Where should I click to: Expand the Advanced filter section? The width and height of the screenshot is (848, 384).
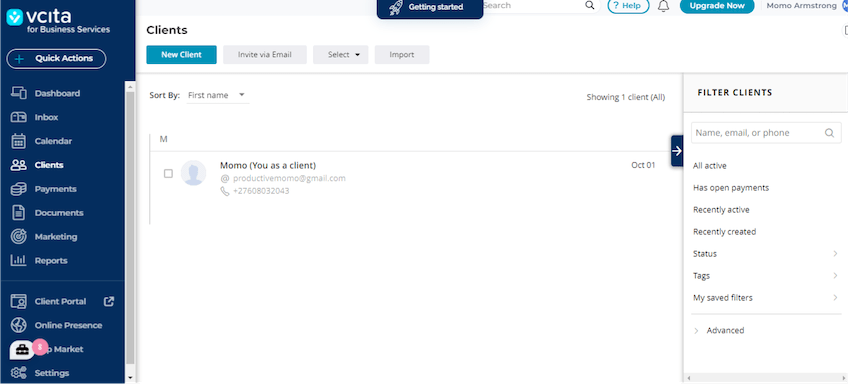pos(719,330)
